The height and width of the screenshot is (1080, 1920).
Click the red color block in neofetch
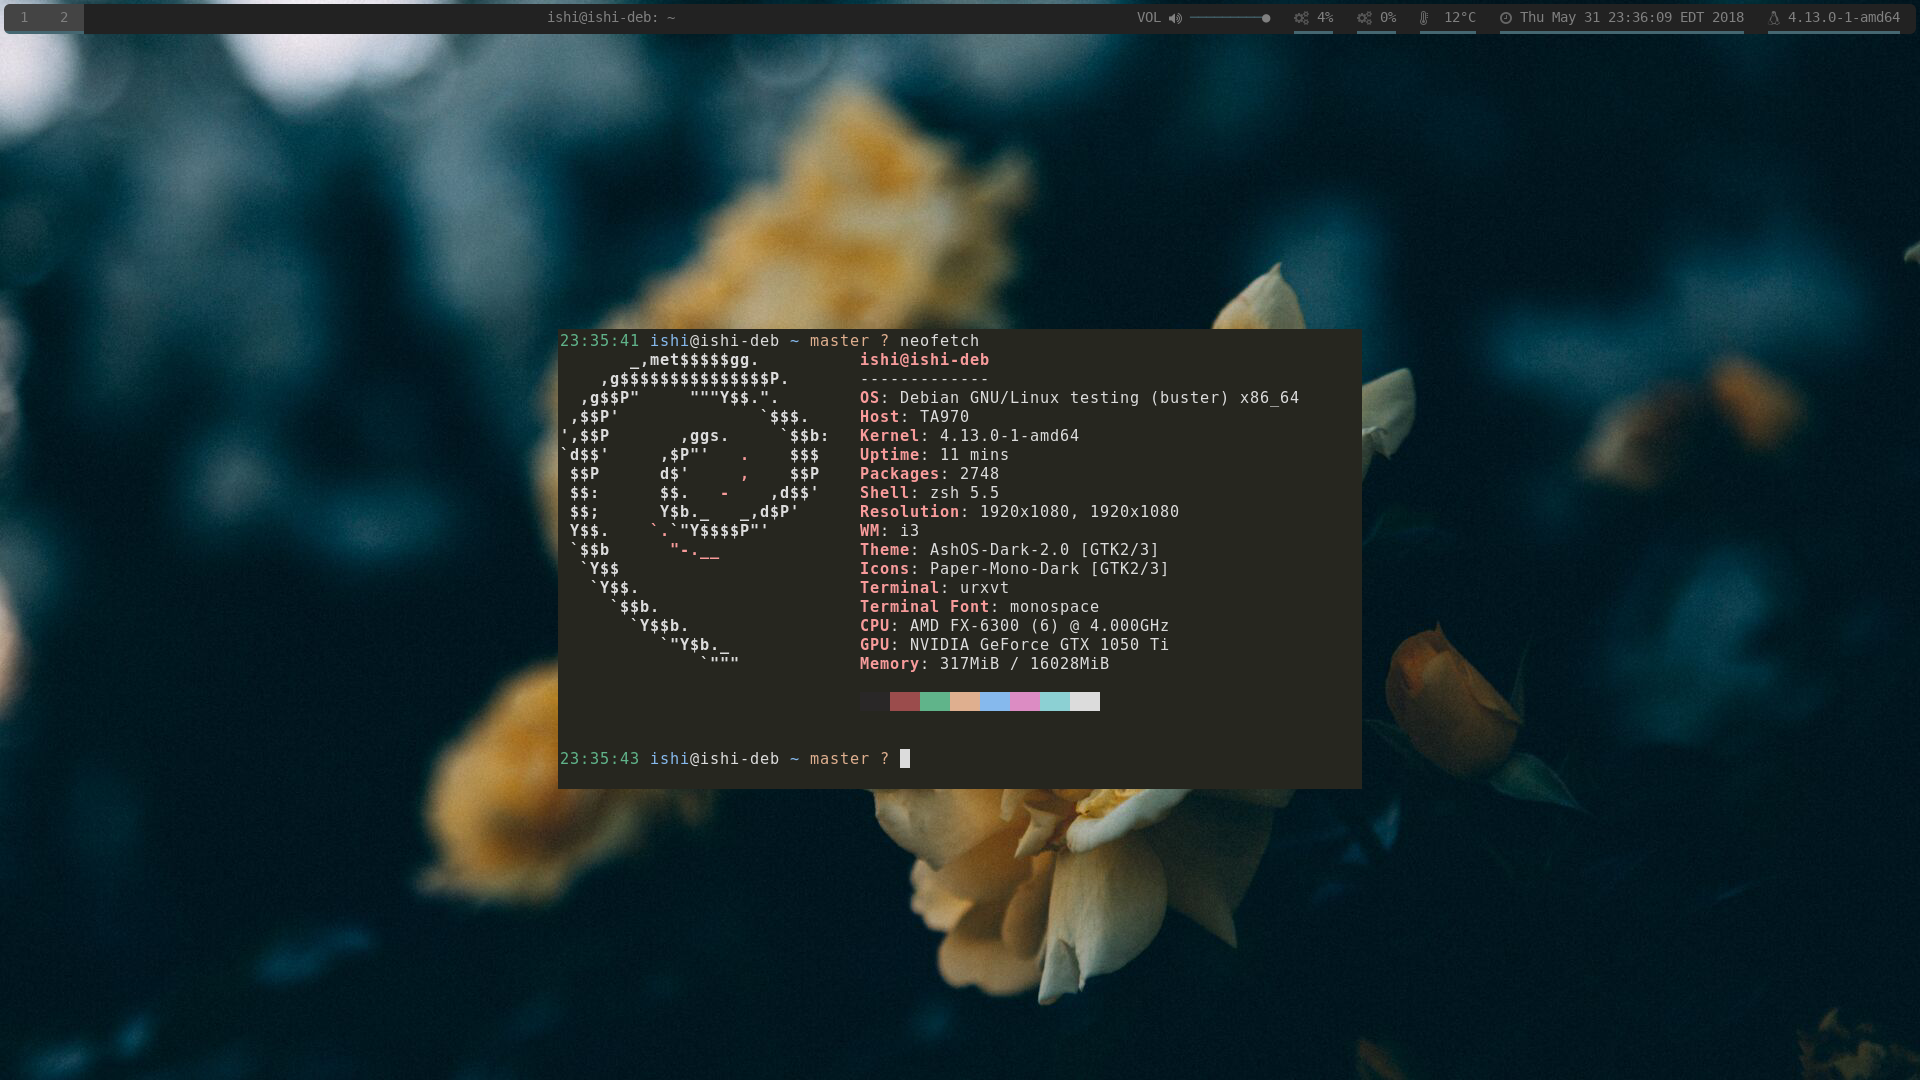pos(904,702)
